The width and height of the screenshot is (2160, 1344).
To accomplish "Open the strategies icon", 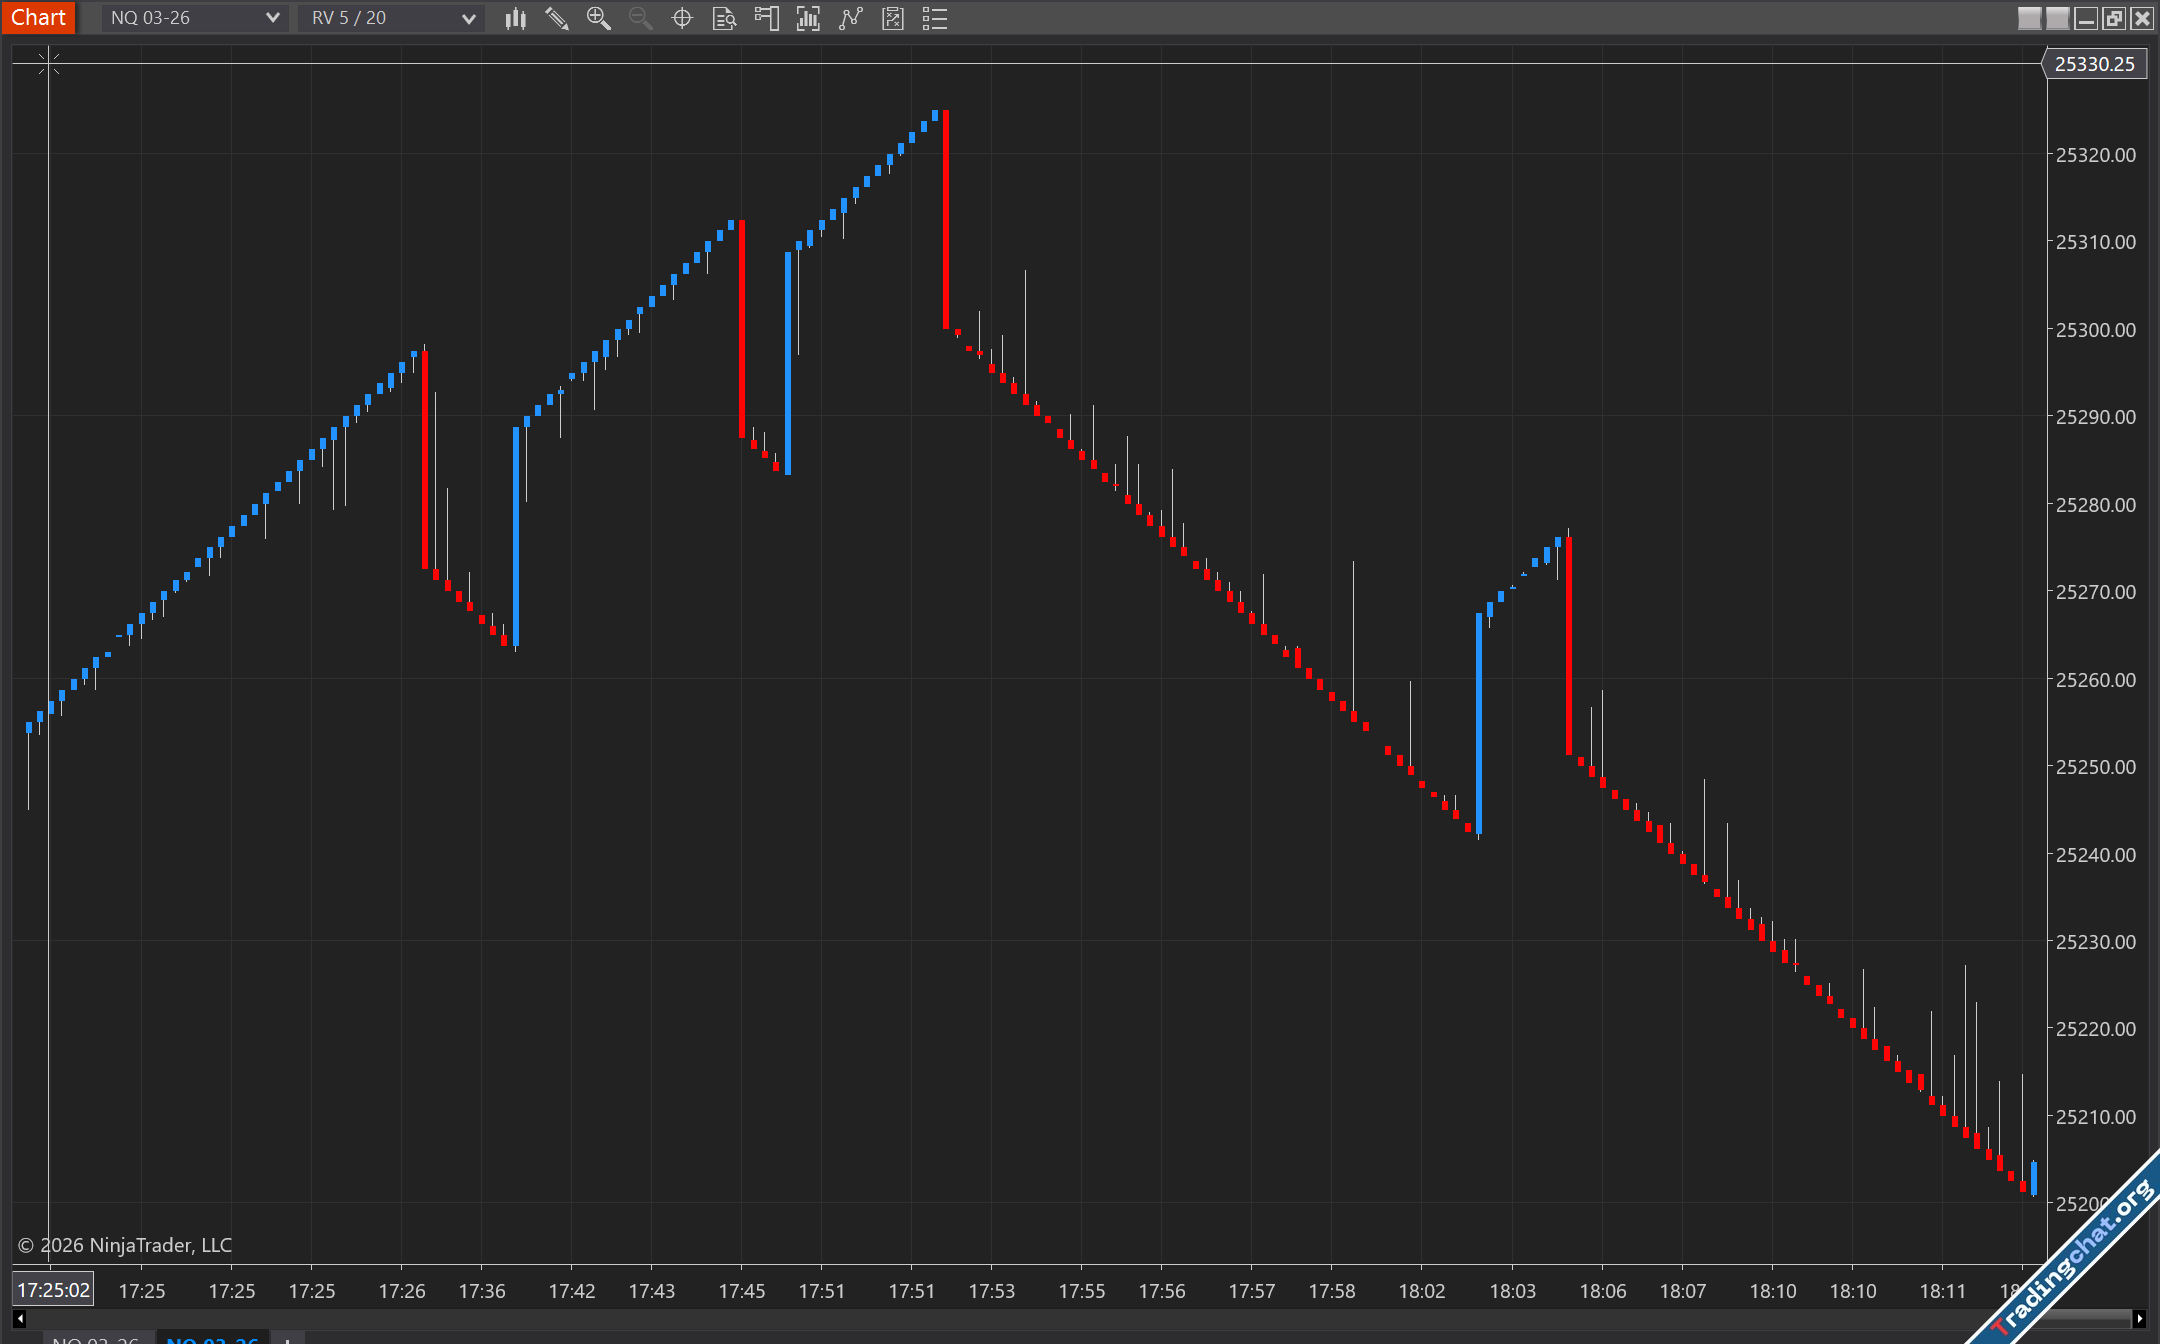I will pos(893,18).
